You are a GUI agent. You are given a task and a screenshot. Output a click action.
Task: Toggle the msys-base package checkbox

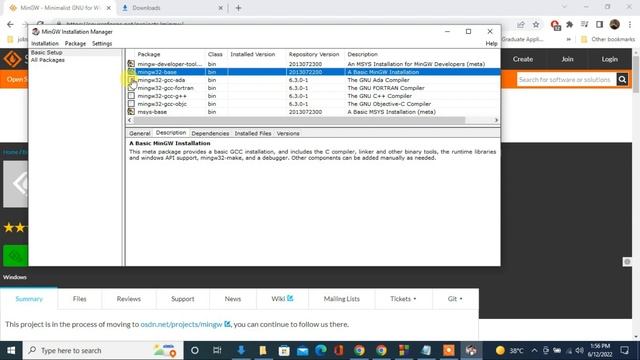[131, 111]
